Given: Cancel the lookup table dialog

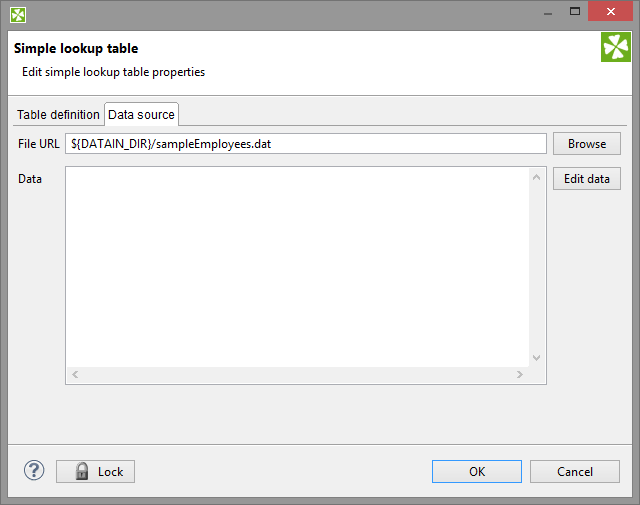Looking at the screenshot, I should pyautogui.click(x=575, y=472).
